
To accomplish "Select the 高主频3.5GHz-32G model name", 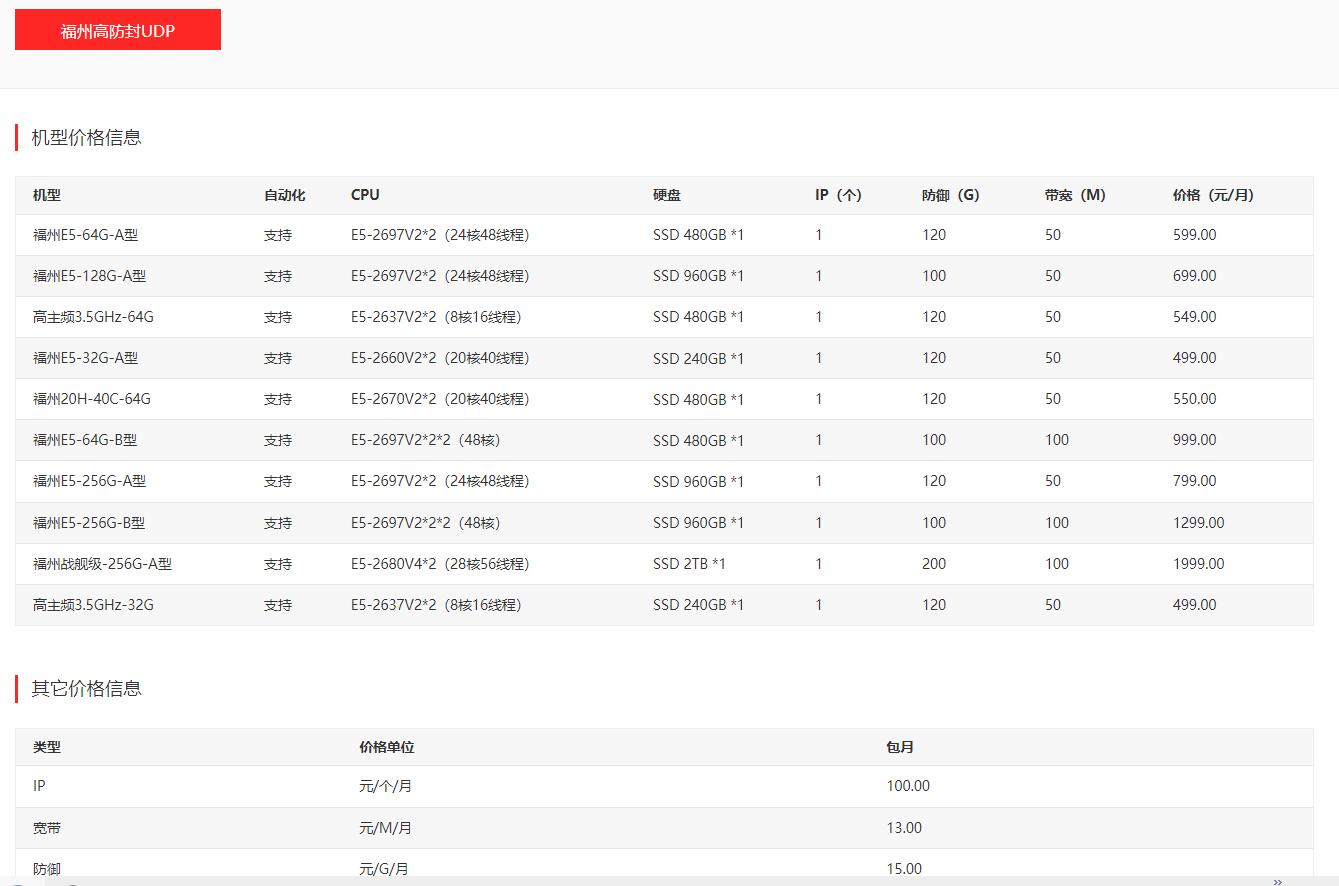I will click(93, 605).
